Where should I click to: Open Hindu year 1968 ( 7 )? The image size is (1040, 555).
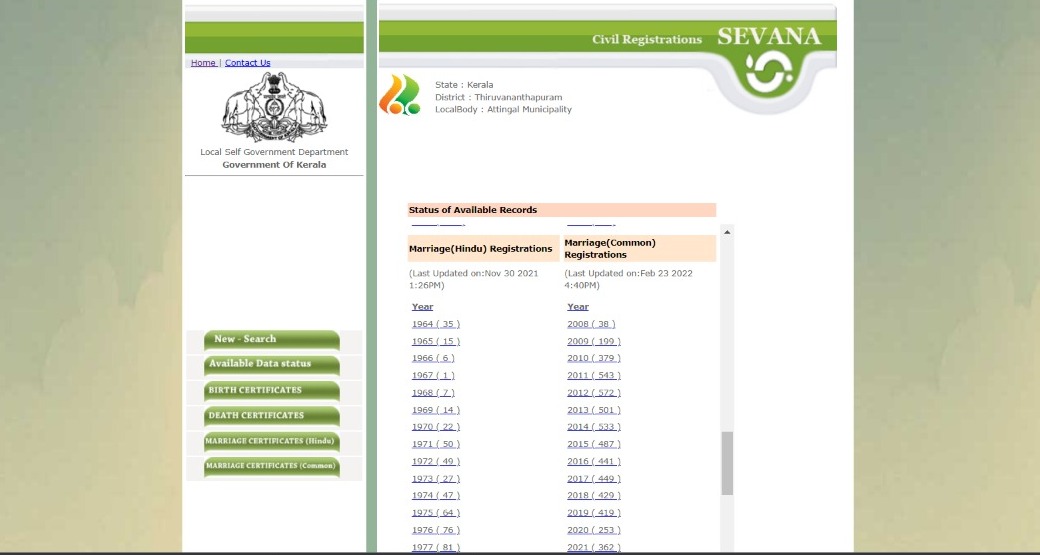(x=433, y=393)
